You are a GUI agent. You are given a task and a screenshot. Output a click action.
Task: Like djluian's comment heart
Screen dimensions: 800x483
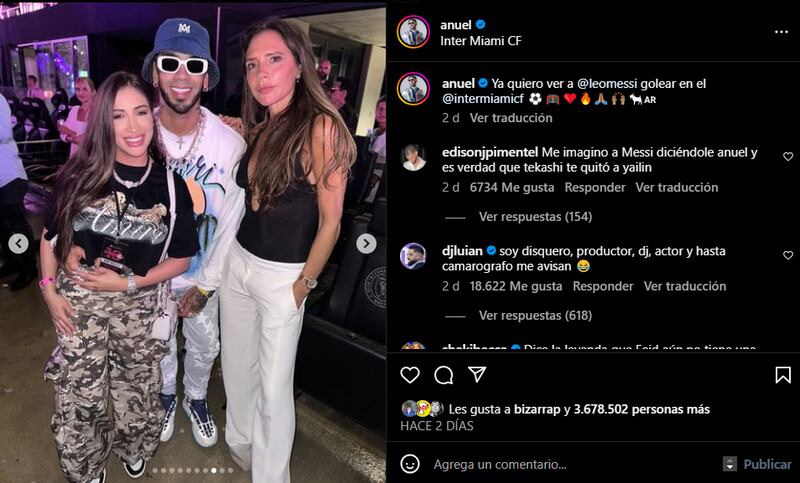[x=788, y=255]
